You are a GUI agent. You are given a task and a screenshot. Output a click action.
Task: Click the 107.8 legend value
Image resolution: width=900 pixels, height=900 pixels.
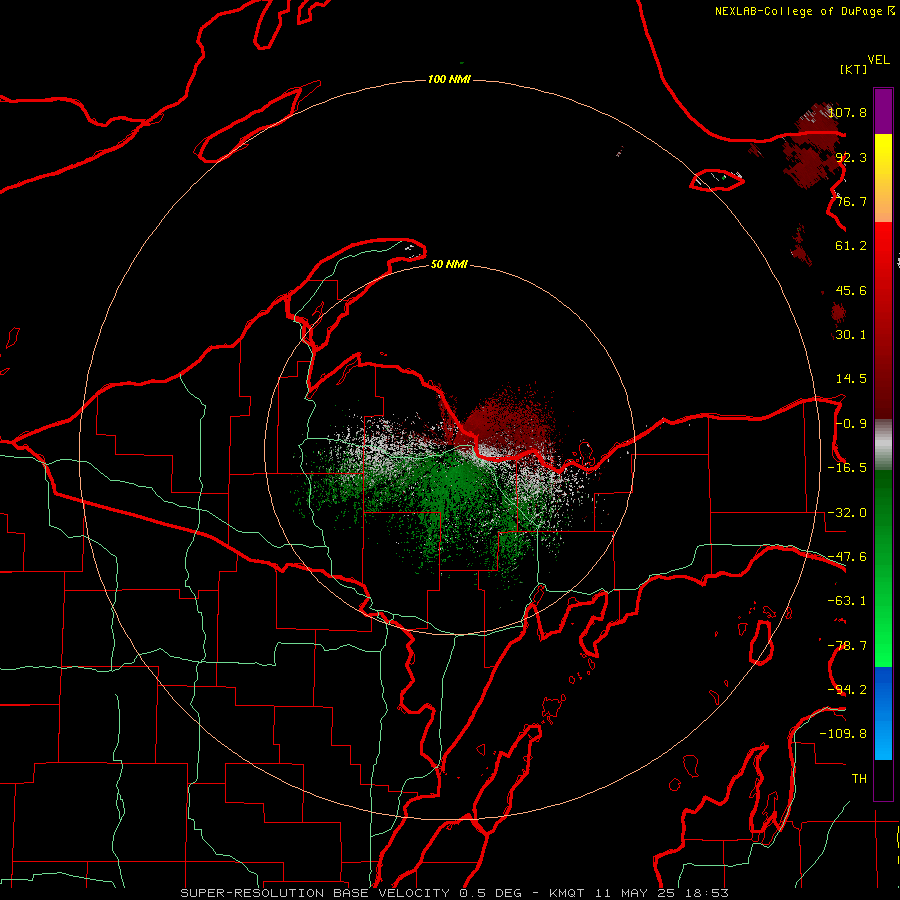[x=847, y=112]
